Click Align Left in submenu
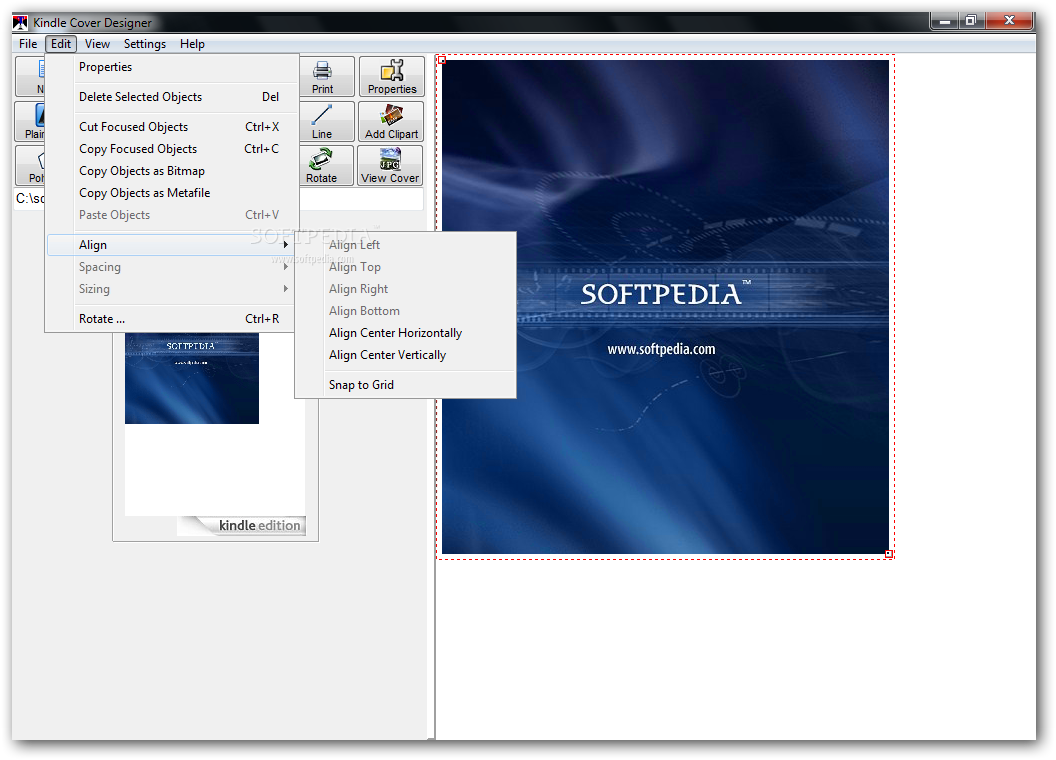Viewport: 1056px width, 760px height. [x=405, y=245]
